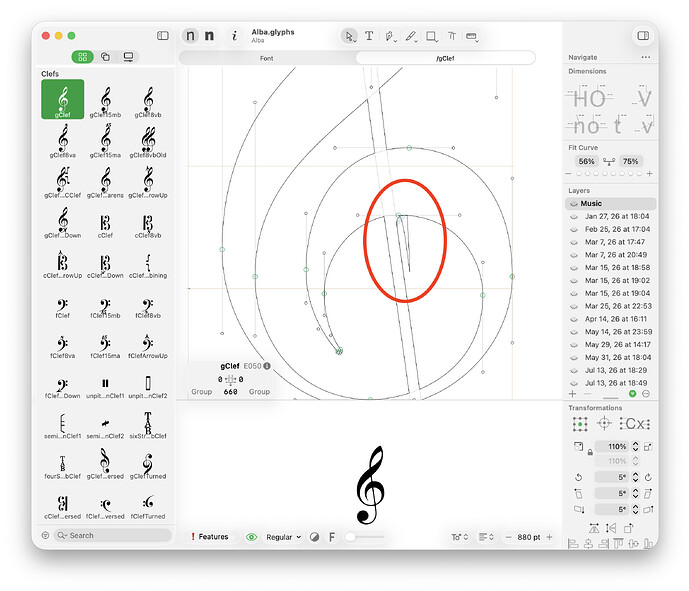Increase preview size with plus
The image size is (689, 591).
coord(549,537)
